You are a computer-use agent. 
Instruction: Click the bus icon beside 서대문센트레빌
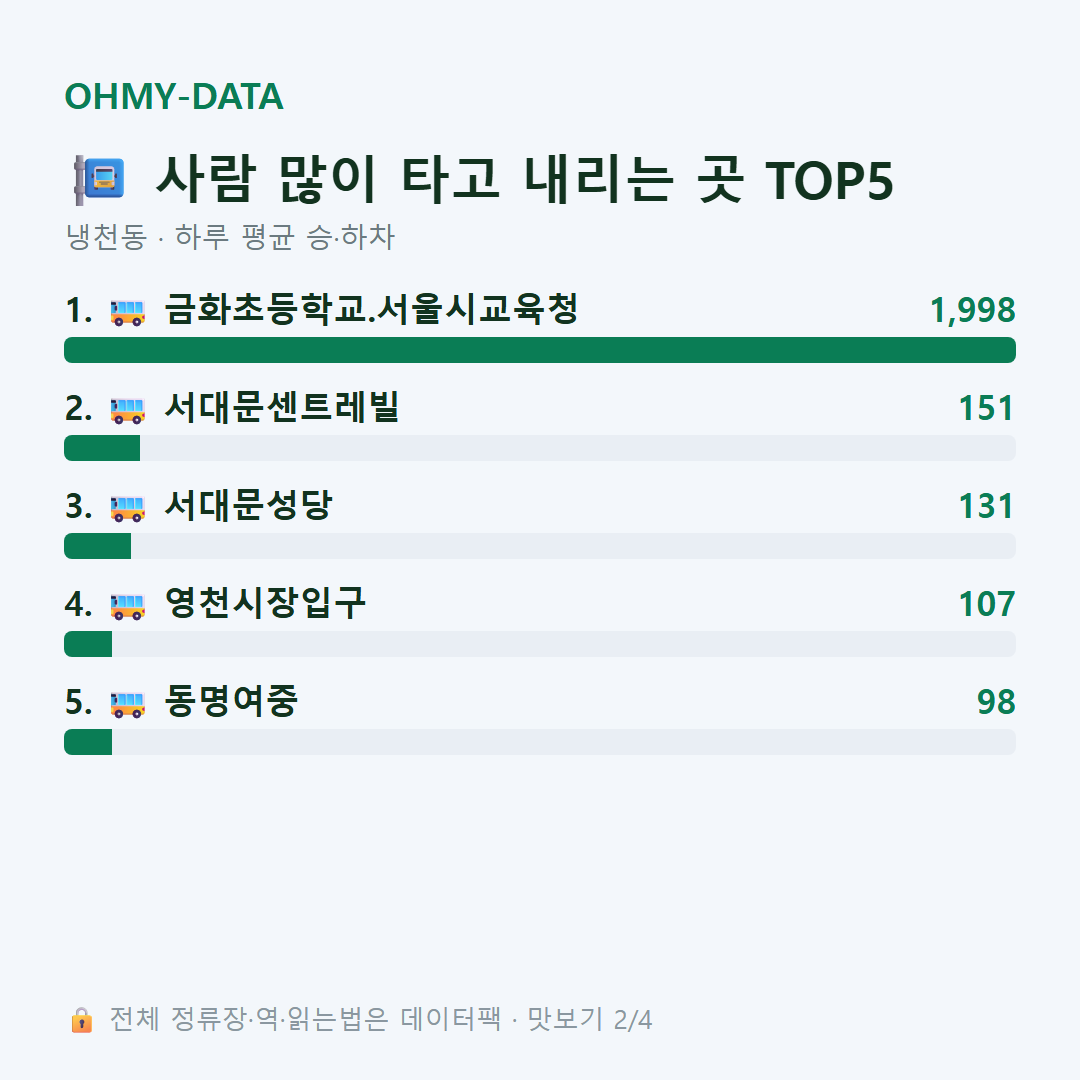point(128,409)
